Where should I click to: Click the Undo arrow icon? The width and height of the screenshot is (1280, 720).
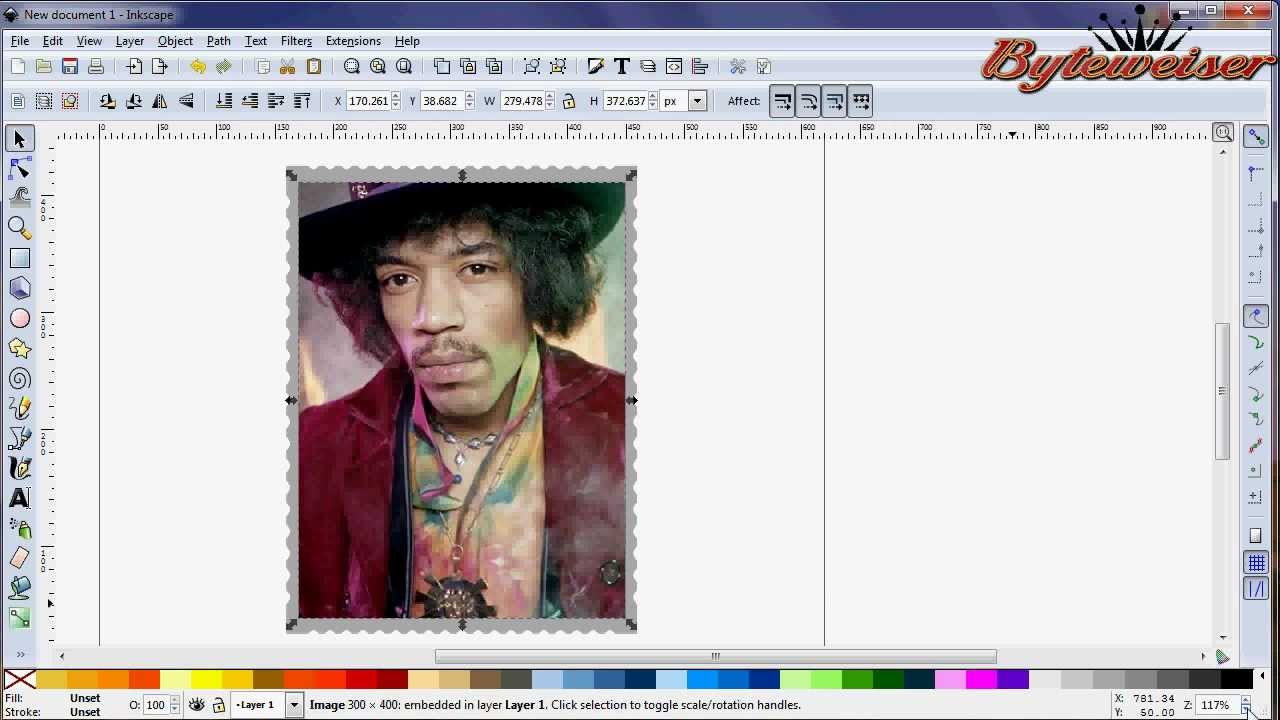[x=198, y=66]
